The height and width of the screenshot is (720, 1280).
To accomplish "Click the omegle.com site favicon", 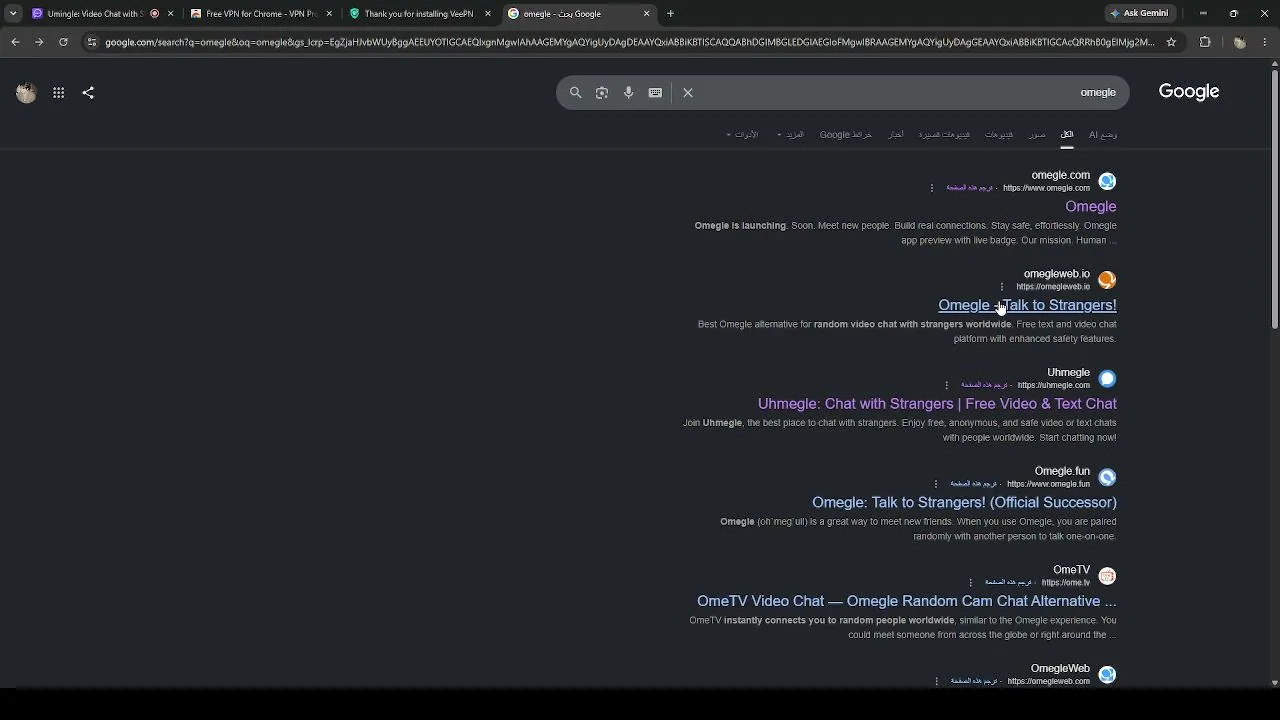I will pyautogui.click(x=1107, y=181).
